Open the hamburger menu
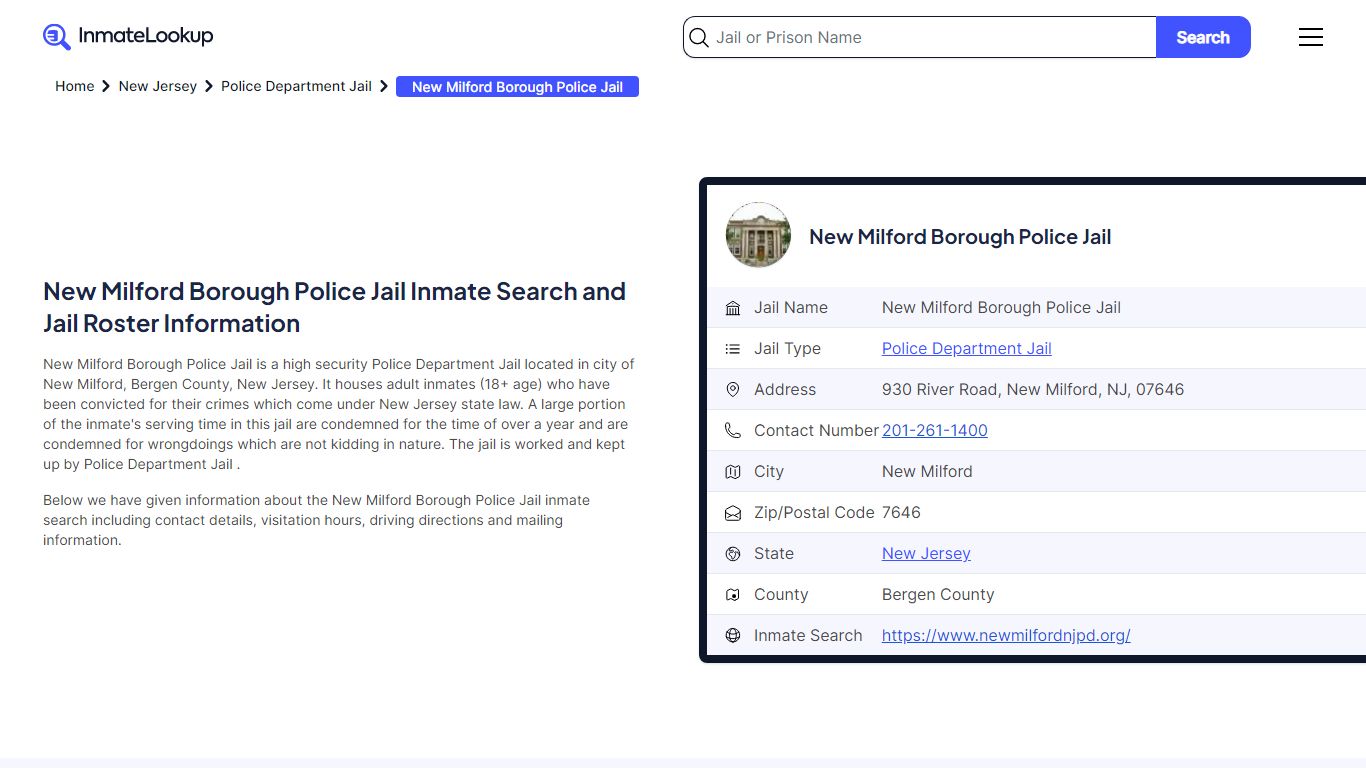1366x768 pixels. 1311,37
